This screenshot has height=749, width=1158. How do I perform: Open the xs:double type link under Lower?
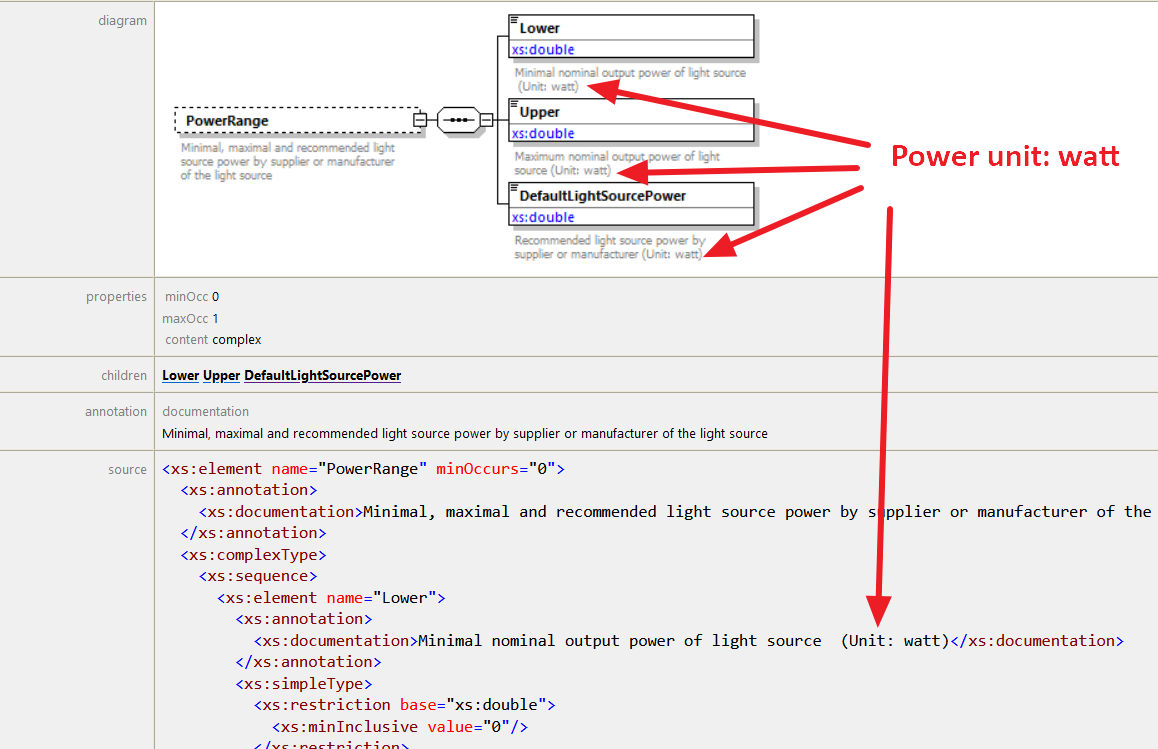pyautogui.click(x=543, y=49)
